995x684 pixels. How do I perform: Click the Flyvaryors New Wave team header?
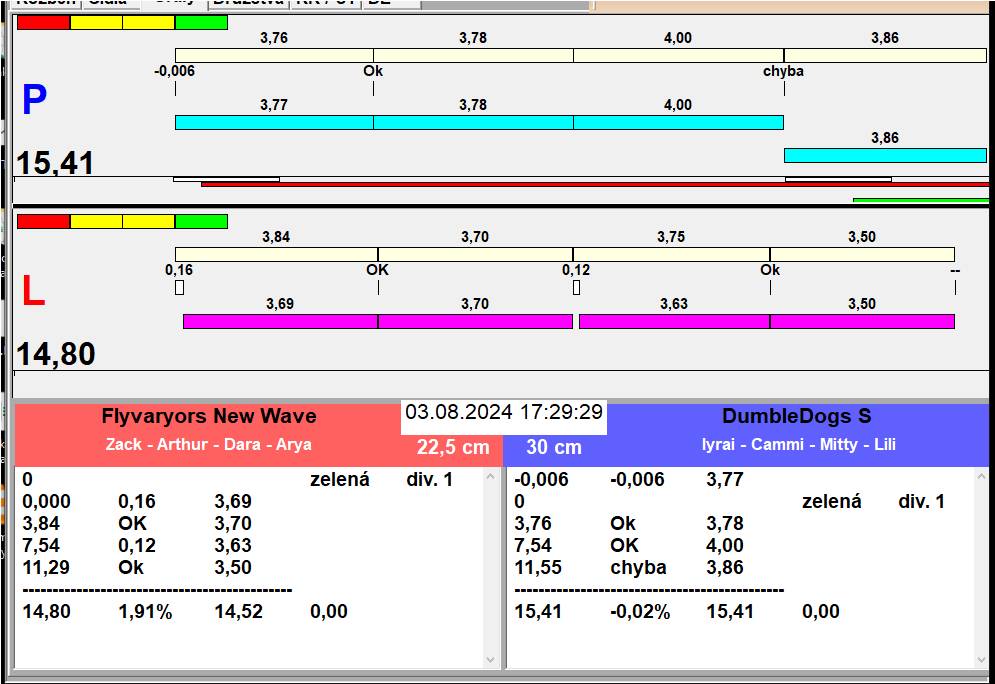click(208, 417)
